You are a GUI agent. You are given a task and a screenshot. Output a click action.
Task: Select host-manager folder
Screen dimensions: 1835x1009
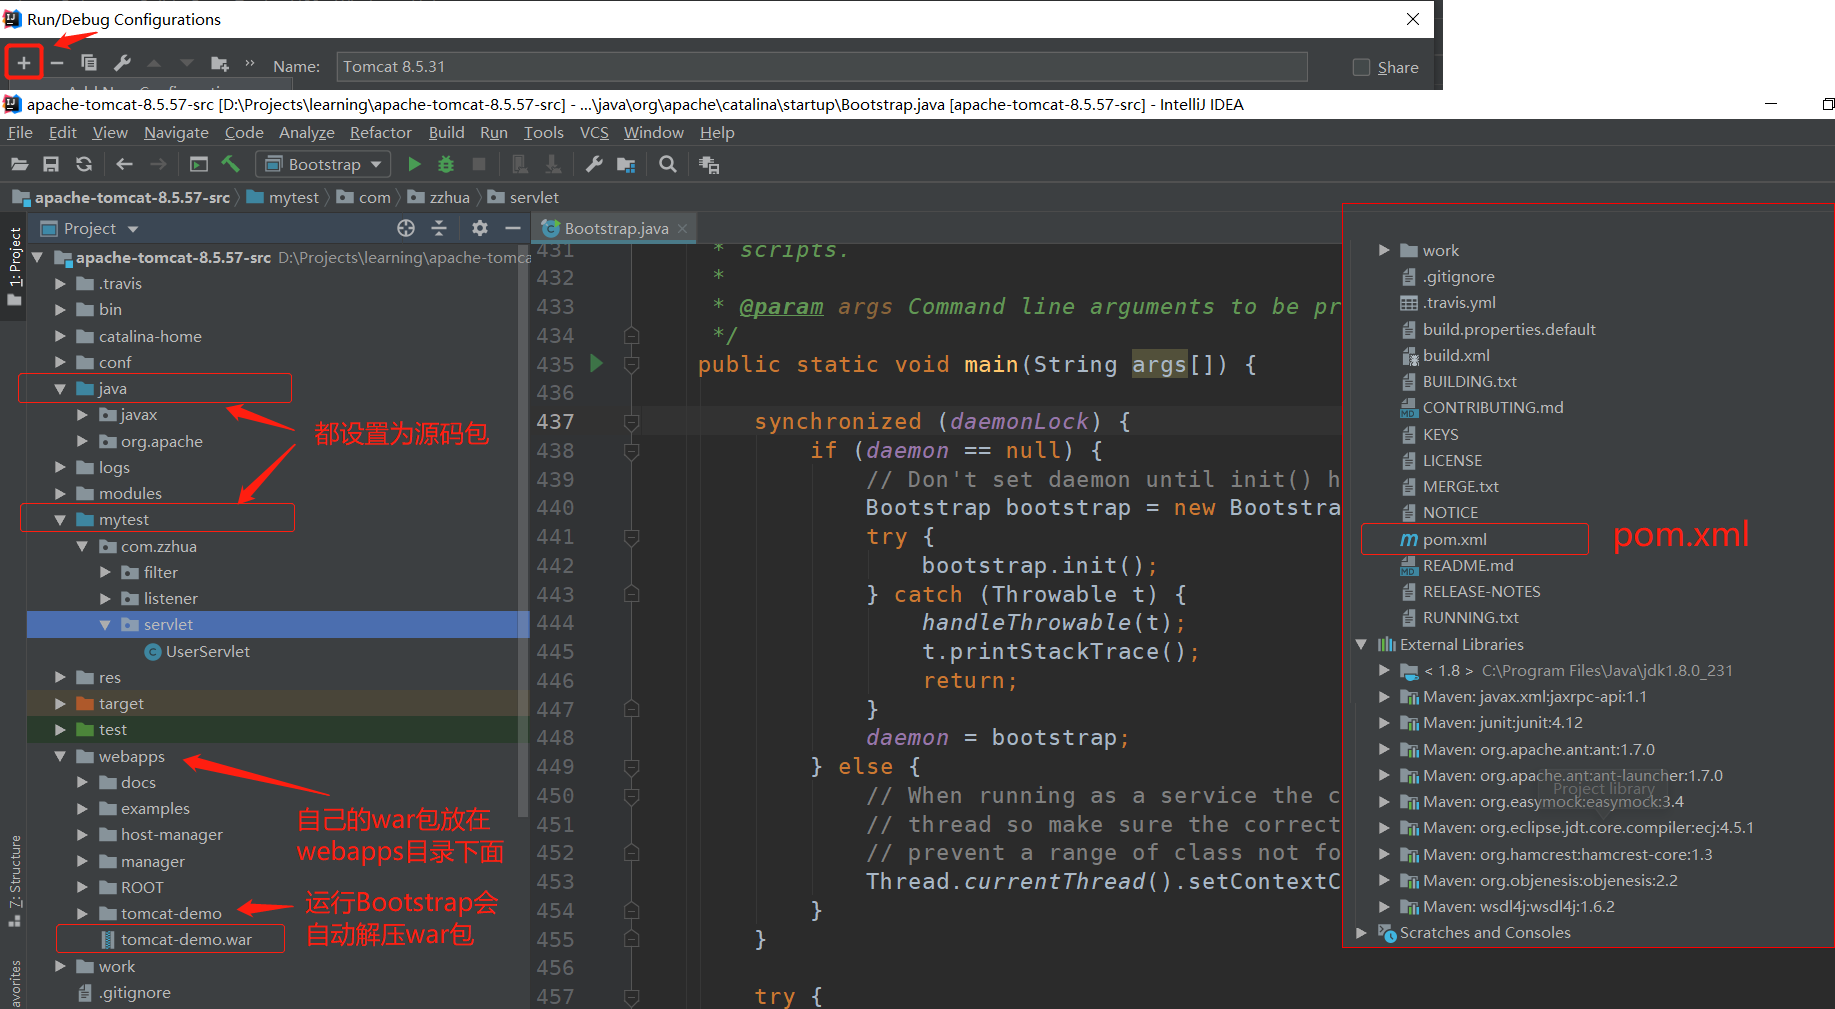tap(171, 835)
